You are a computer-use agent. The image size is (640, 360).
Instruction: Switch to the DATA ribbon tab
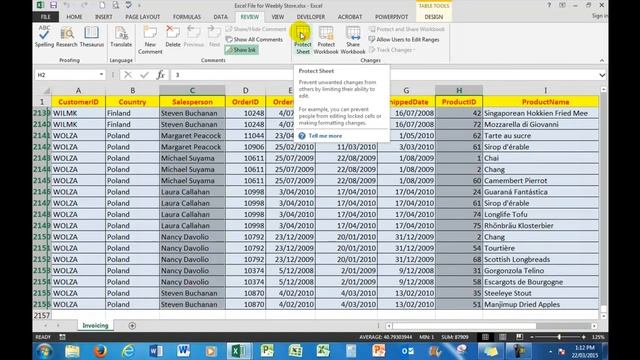point(220,17)
